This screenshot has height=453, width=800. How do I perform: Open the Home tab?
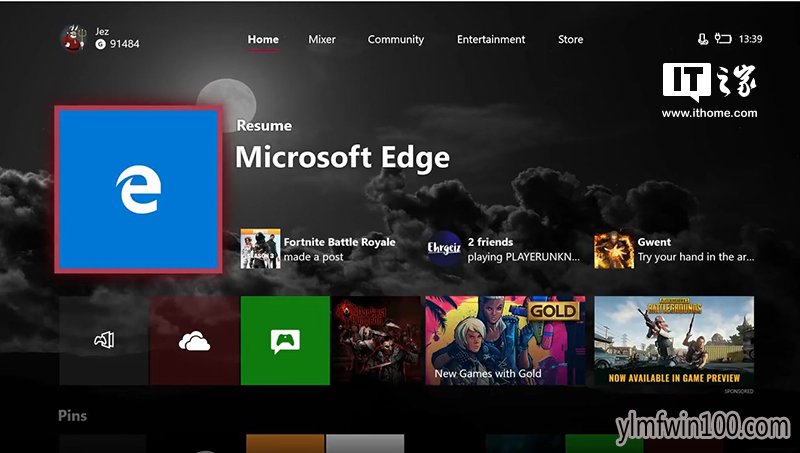click(263, 39)
